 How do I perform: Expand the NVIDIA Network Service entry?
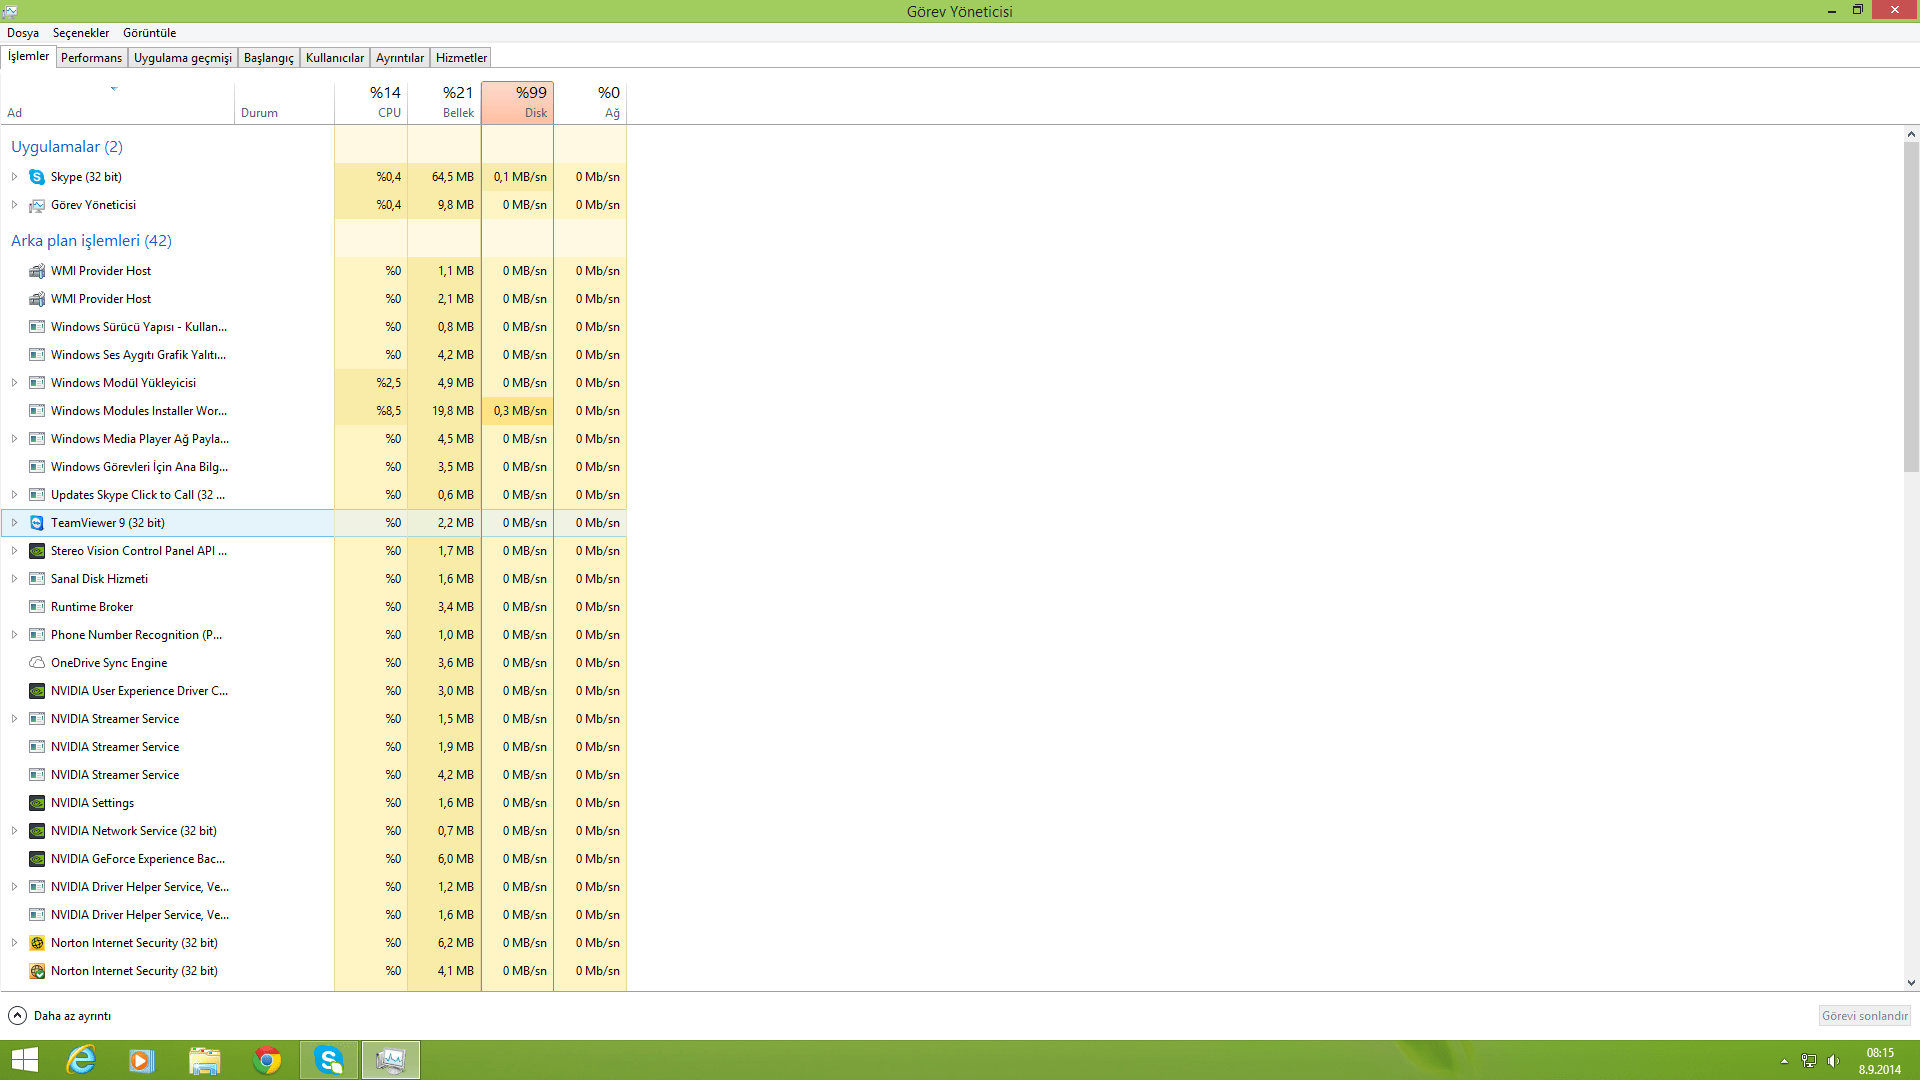coord(14,831)
